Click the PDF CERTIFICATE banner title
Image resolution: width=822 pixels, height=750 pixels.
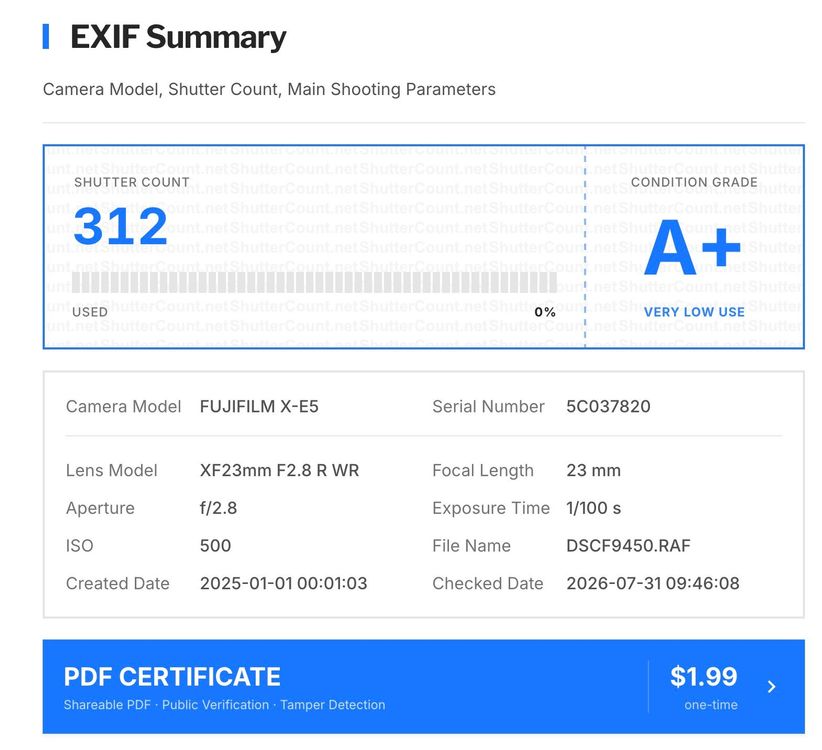click(x=172, y=677)
